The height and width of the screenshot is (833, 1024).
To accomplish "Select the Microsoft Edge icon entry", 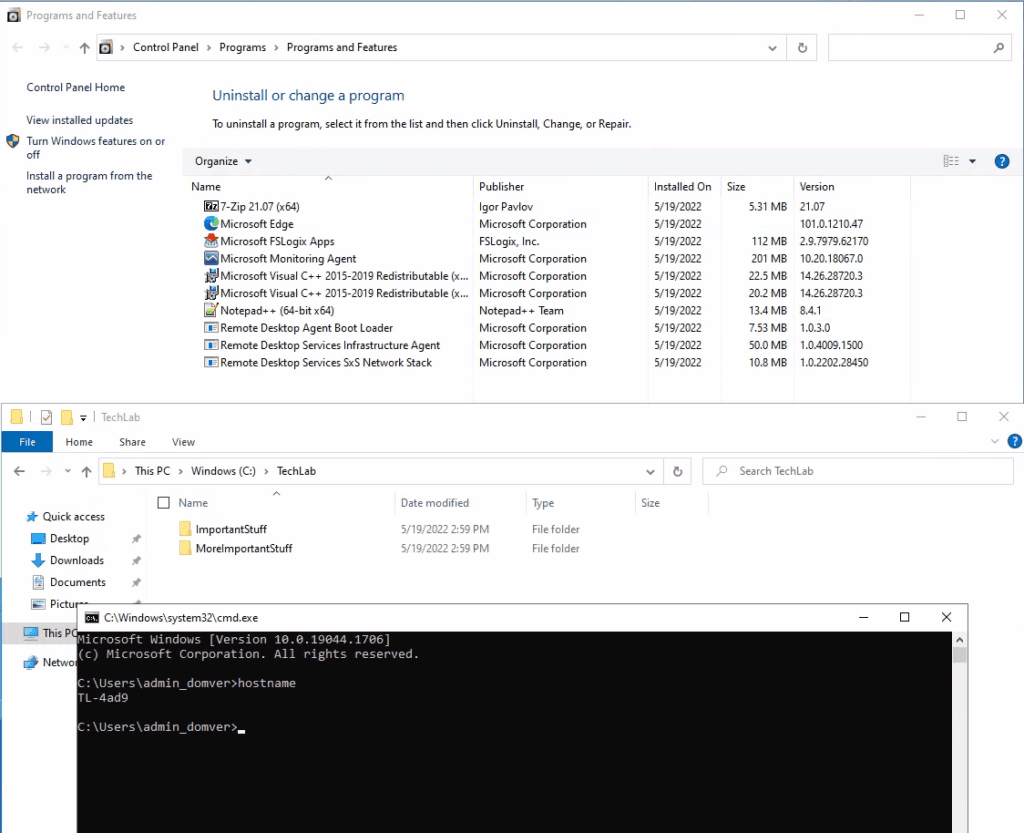I will [211, 224].
